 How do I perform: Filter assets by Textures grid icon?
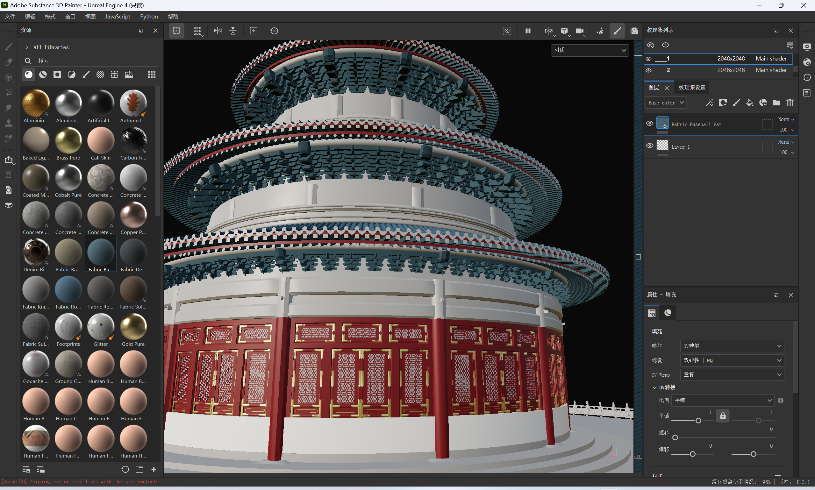tap(114, 74)
